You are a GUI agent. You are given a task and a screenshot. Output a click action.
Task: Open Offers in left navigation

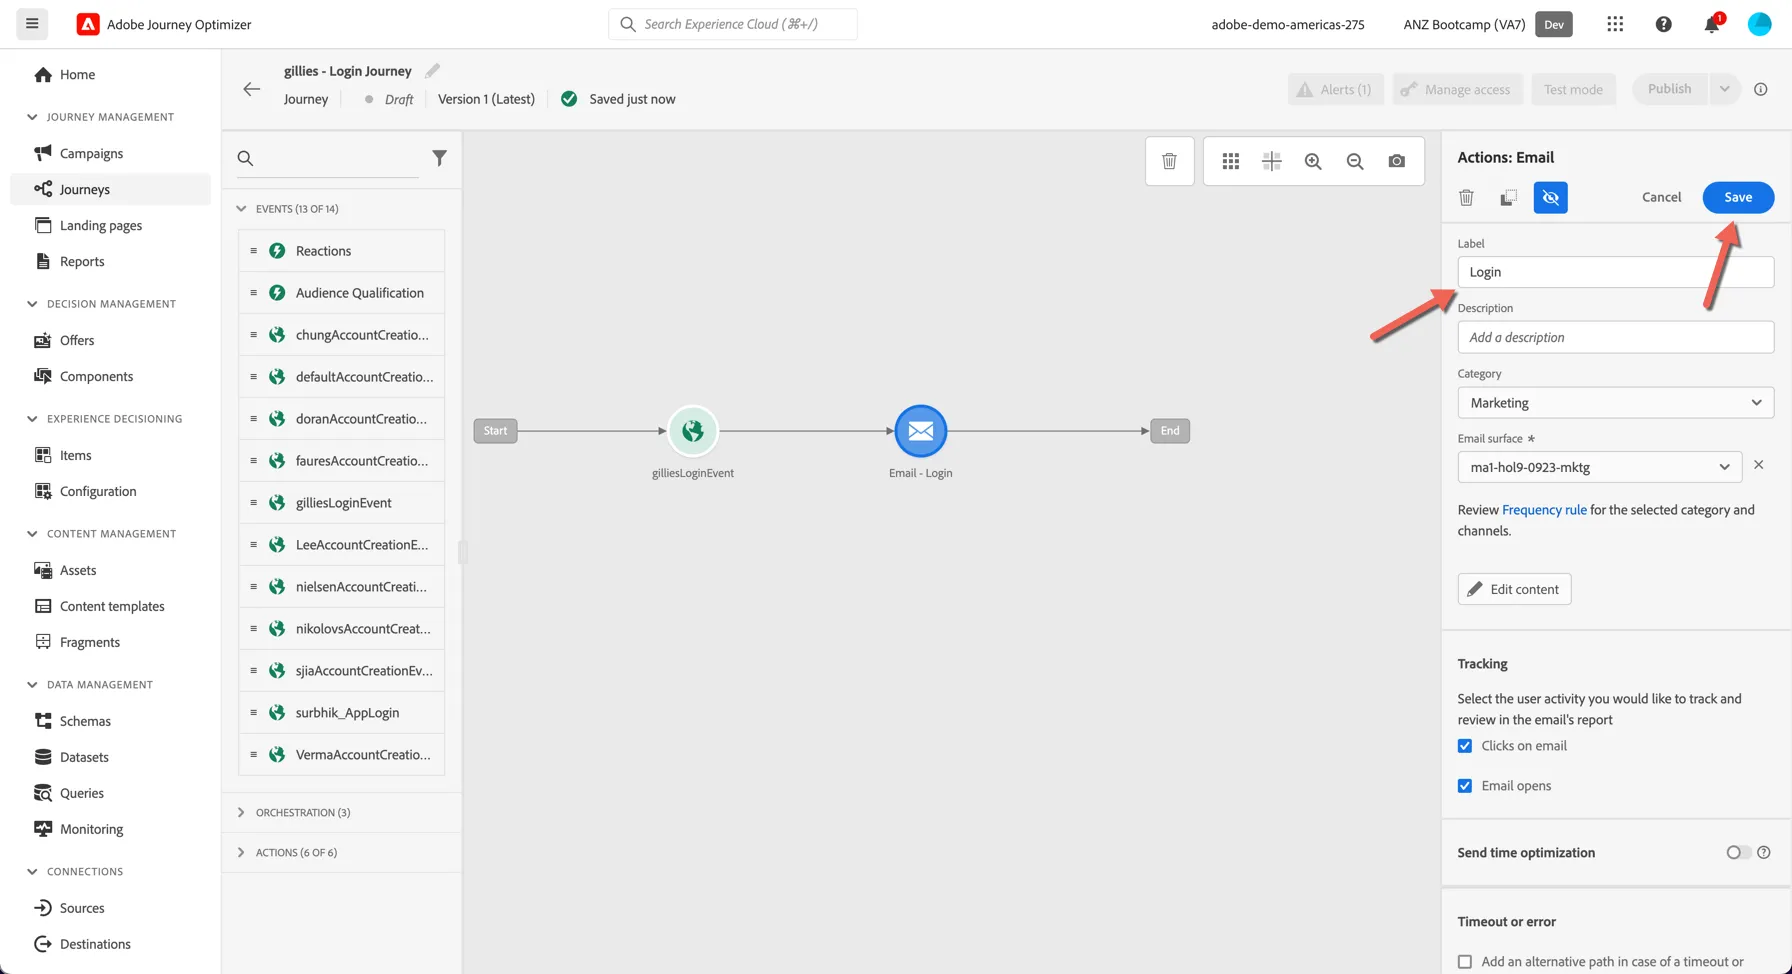click(77, 340)
